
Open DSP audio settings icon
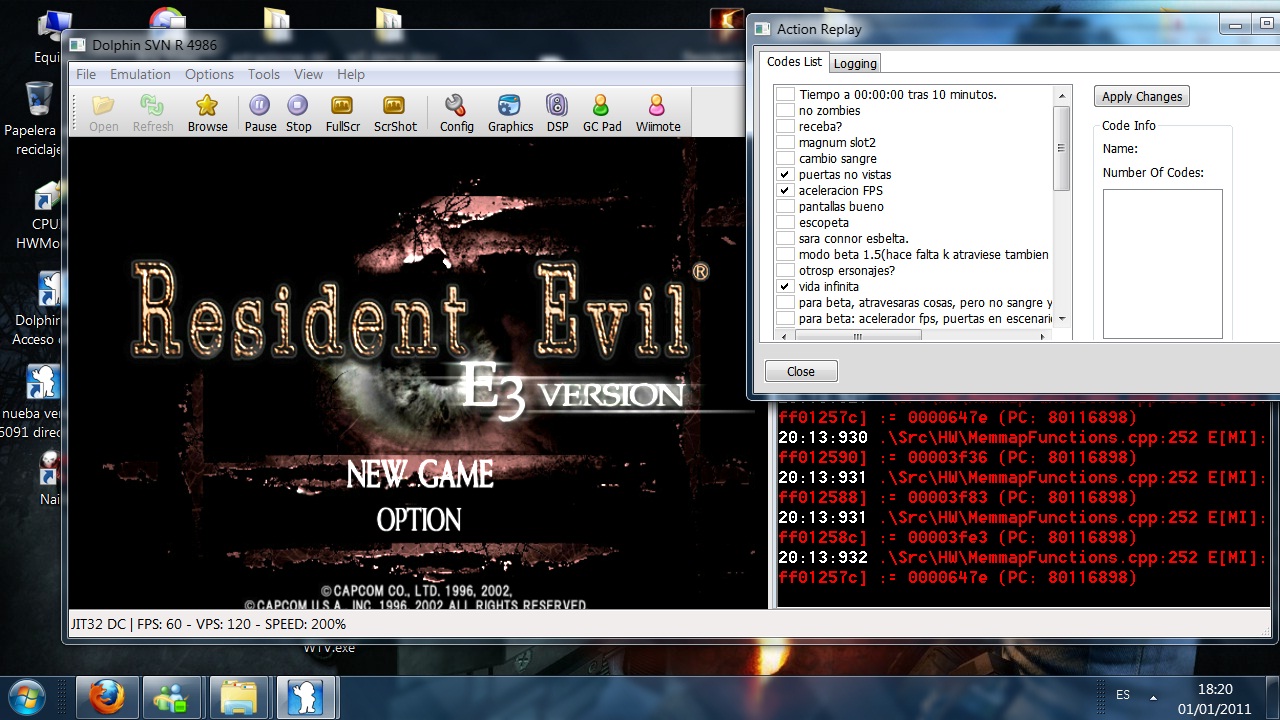[557, 112]
